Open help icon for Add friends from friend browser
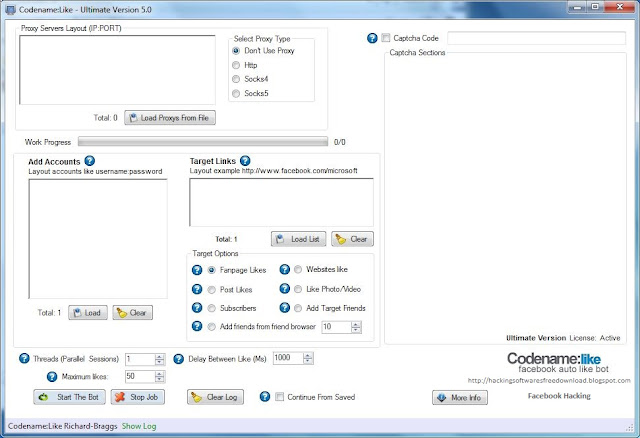 (x=197, y=326)
